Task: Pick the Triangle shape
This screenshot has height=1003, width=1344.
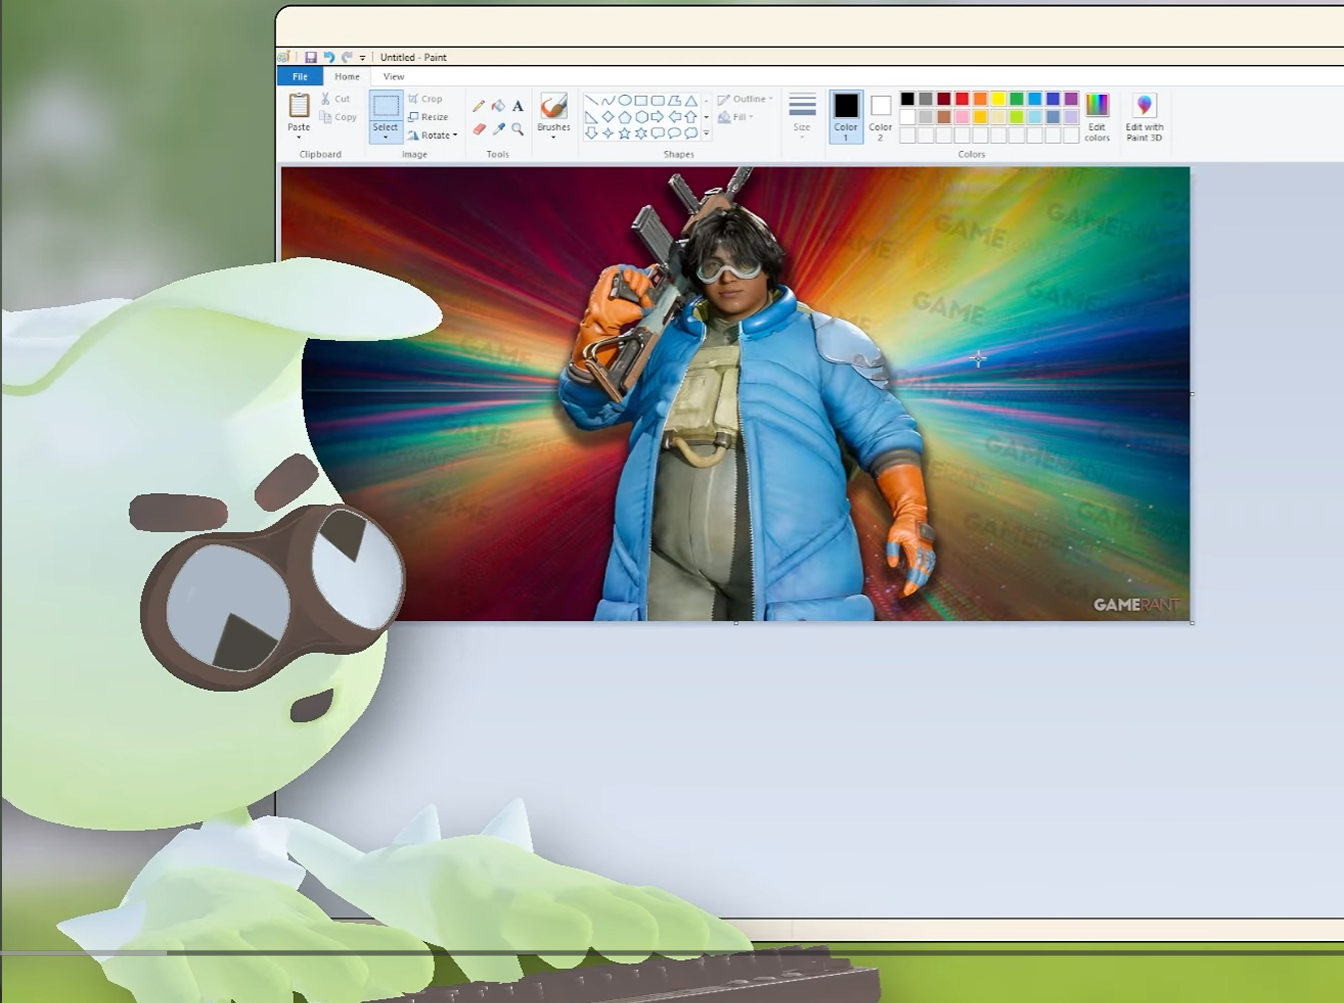Action: click(x=690, y=100)
